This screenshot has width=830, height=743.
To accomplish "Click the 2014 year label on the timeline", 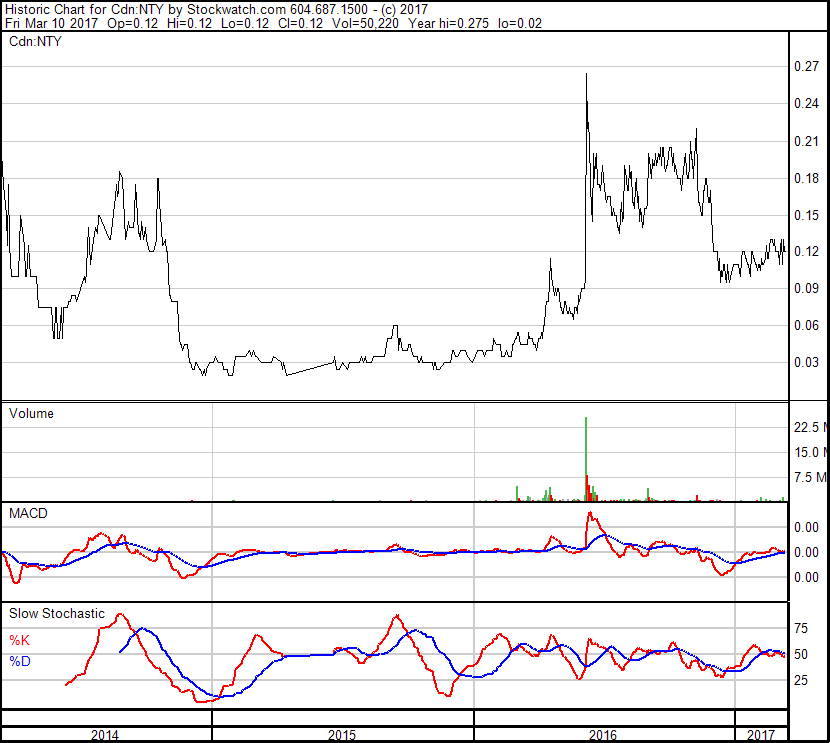I will pos(105,735).
